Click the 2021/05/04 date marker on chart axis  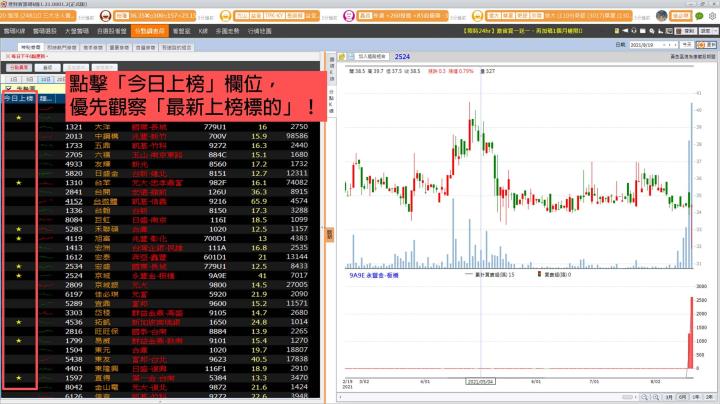(x=480, y=382)
